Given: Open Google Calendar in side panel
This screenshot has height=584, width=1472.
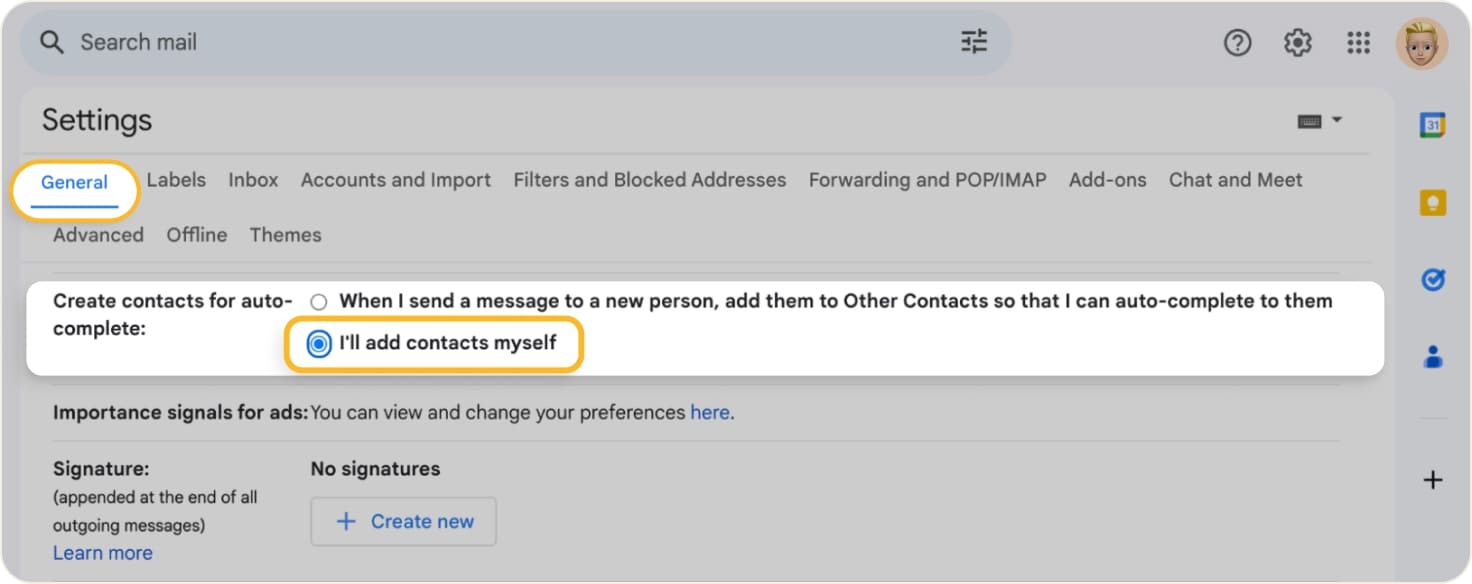Looking at the screenshot, I should point(1433,125).
